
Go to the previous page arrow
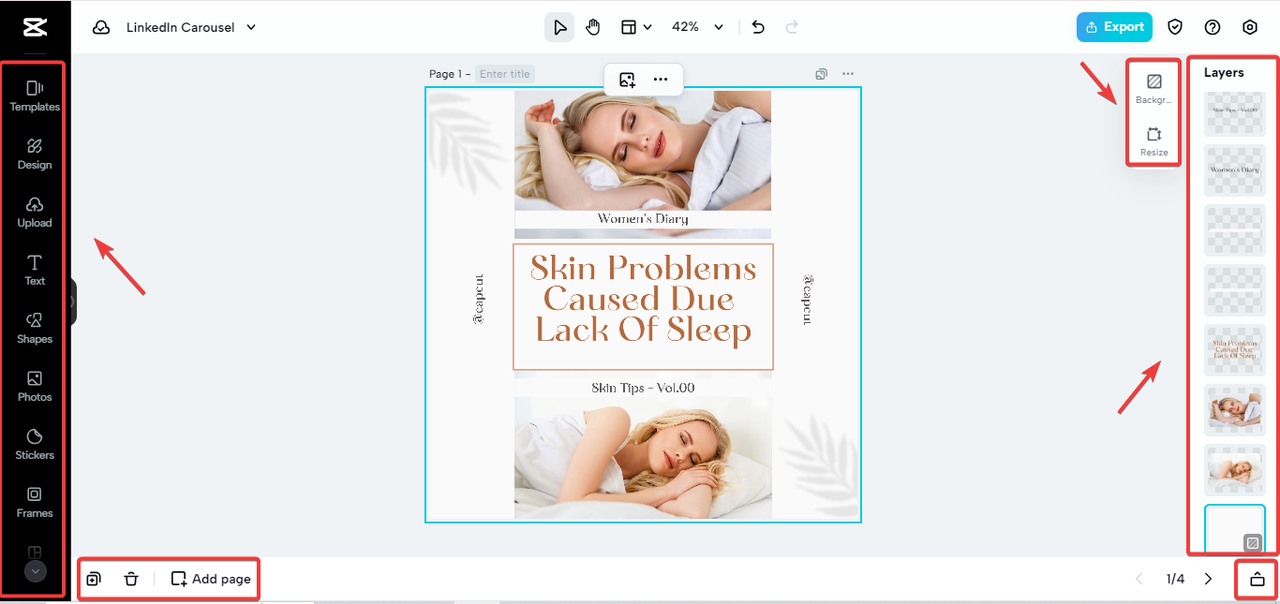[x=1139, y=579]
